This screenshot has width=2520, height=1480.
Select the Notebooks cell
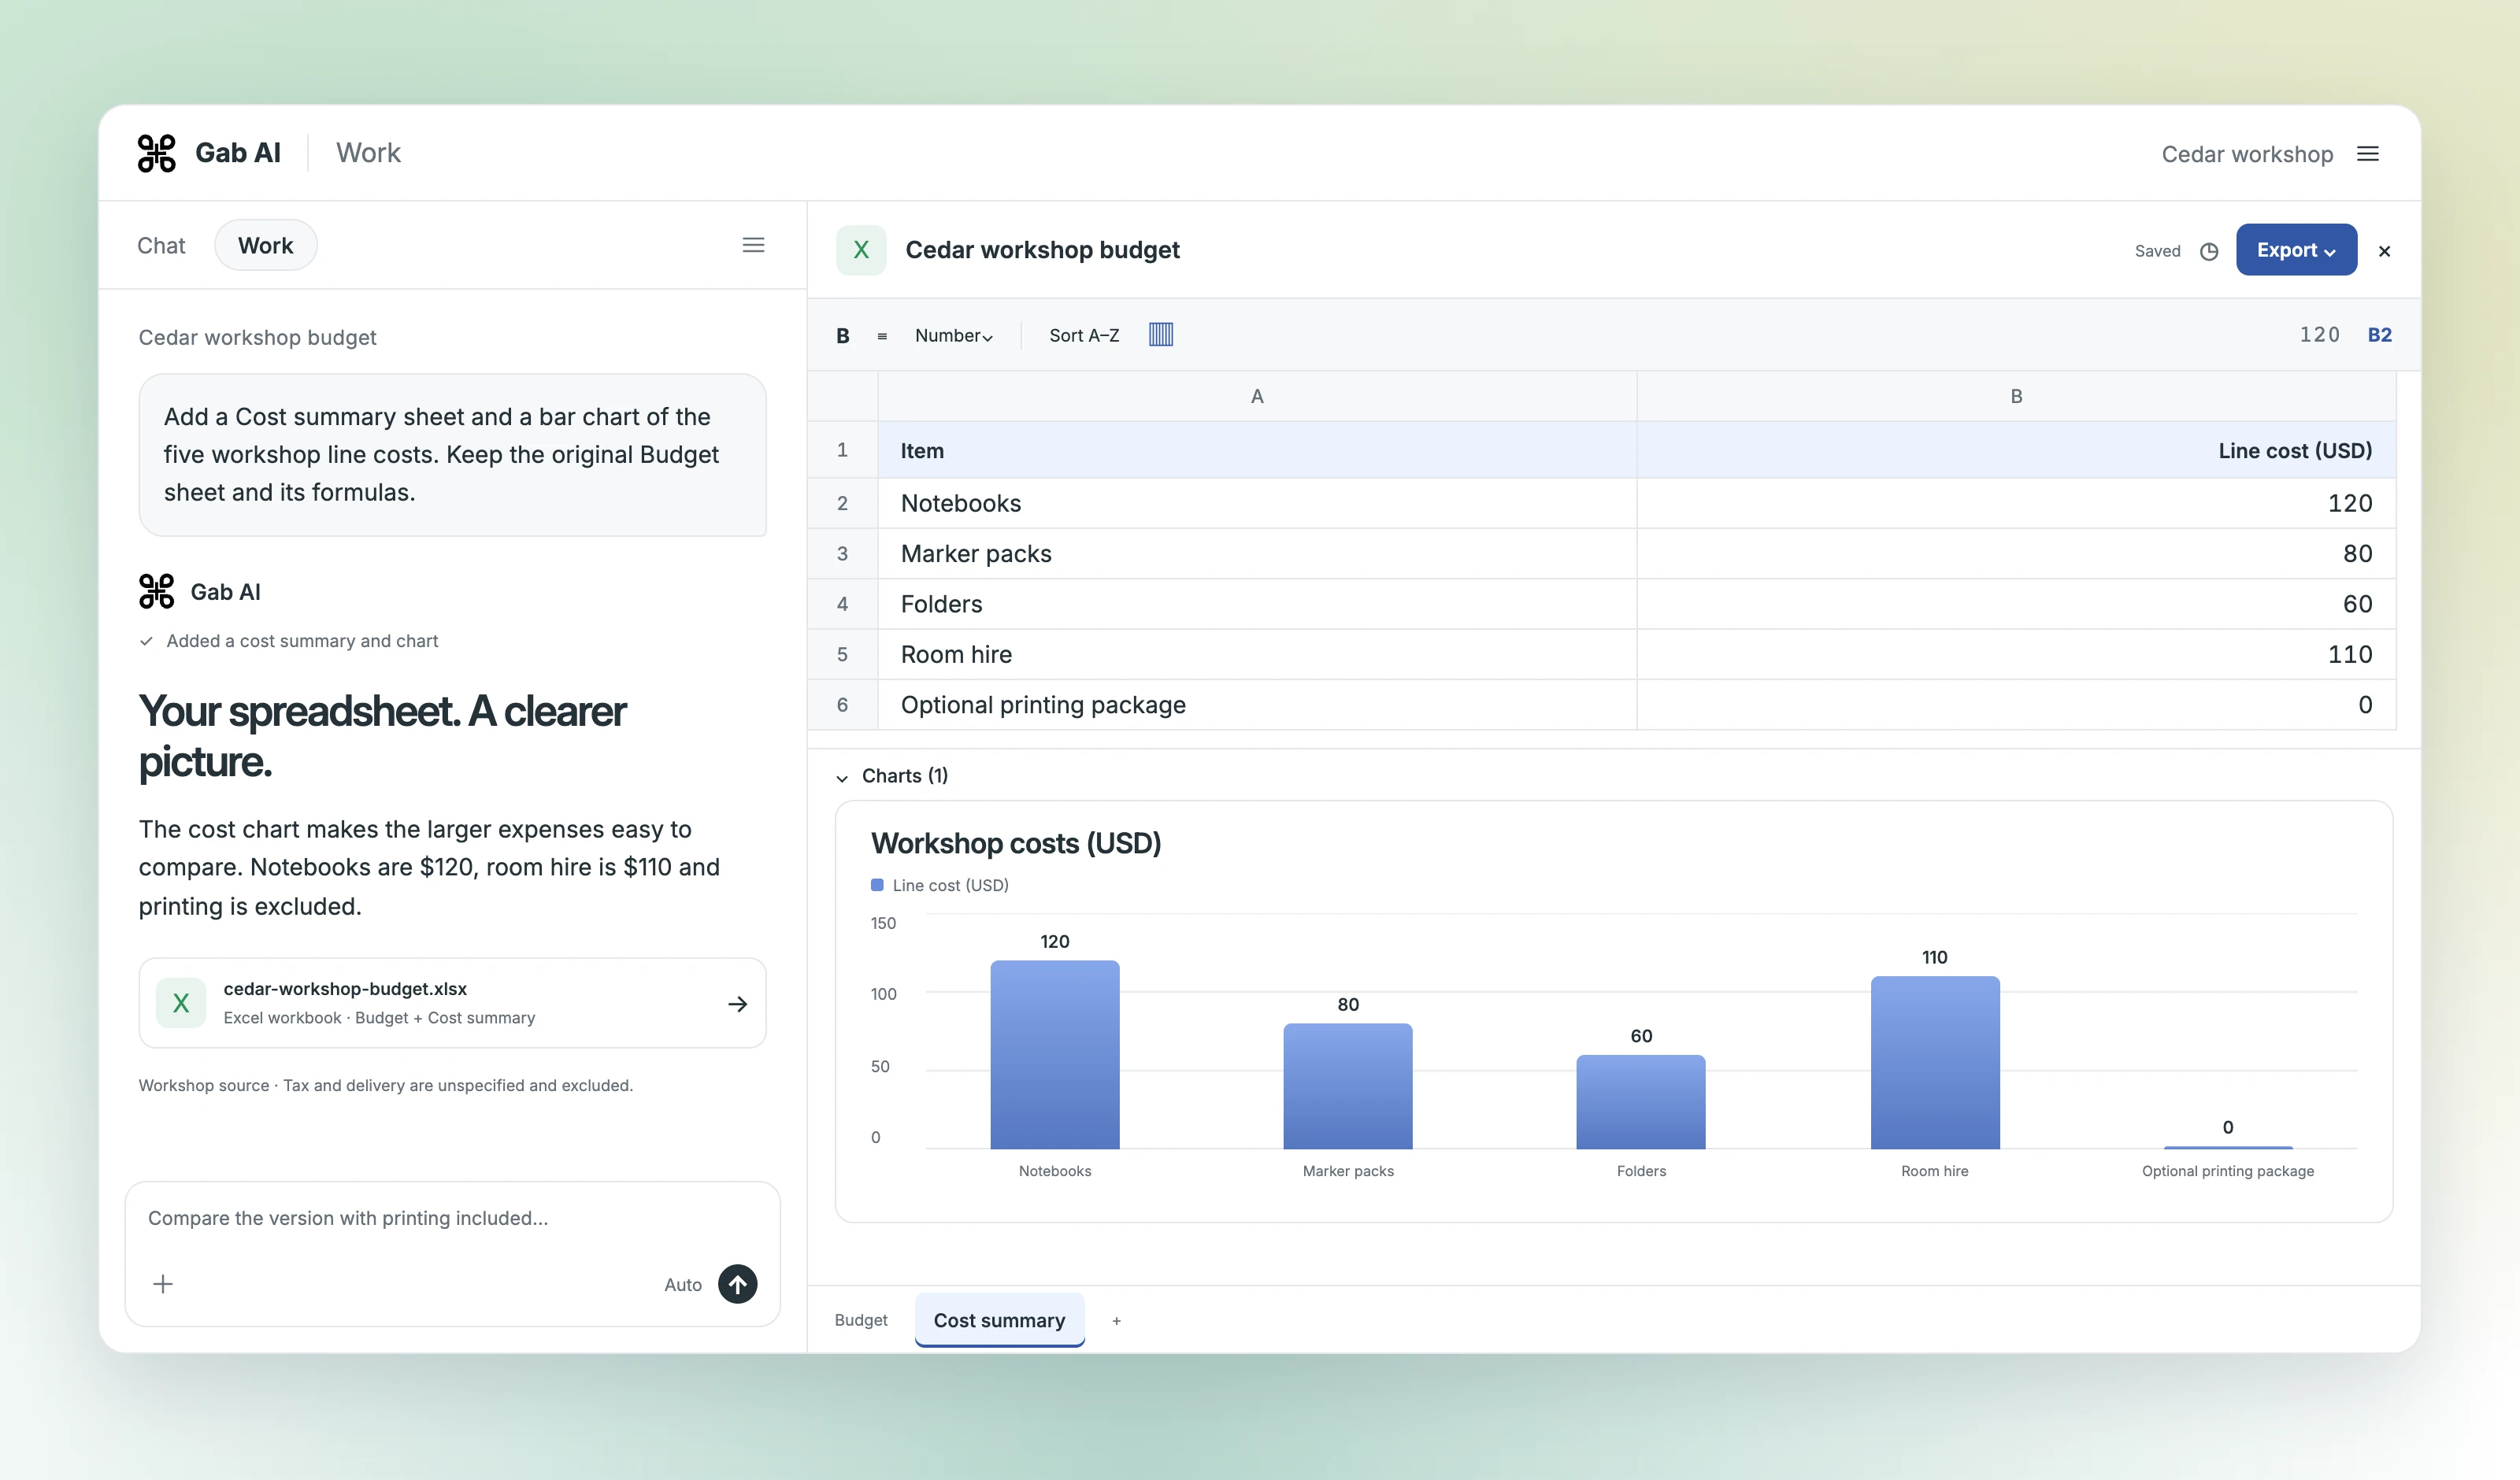coord(1257,503)
